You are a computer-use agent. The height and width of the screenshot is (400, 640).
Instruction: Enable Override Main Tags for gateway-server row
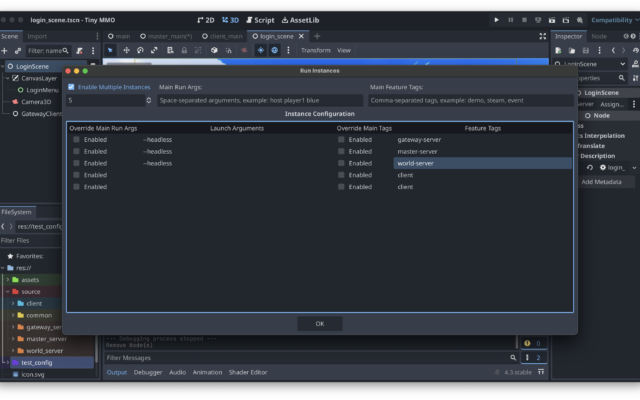tap(341, 140)
